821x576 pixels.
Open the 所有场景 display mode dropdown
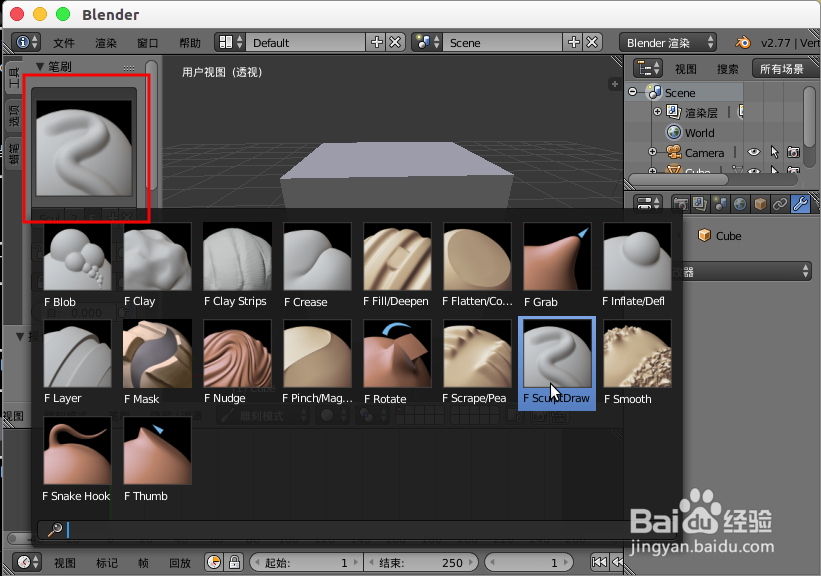785,69
